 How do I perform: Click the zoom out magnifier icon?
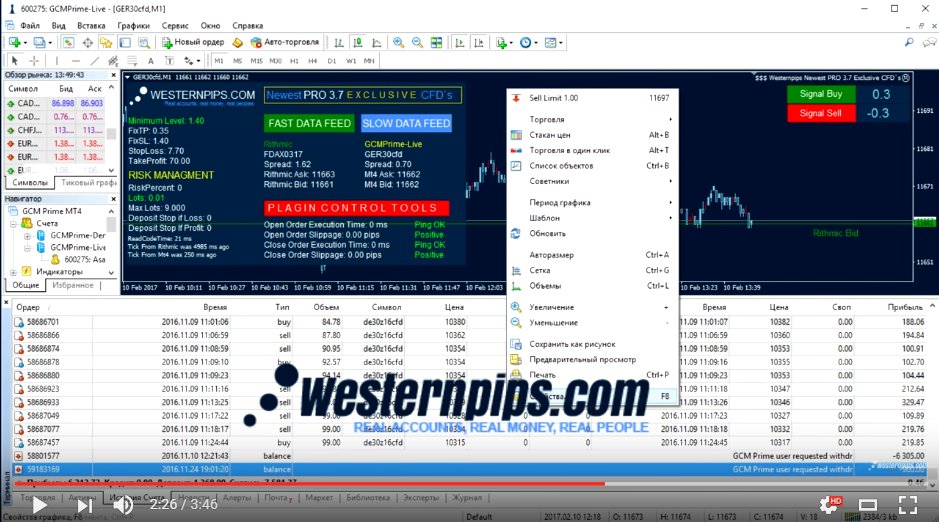point(417,43)
